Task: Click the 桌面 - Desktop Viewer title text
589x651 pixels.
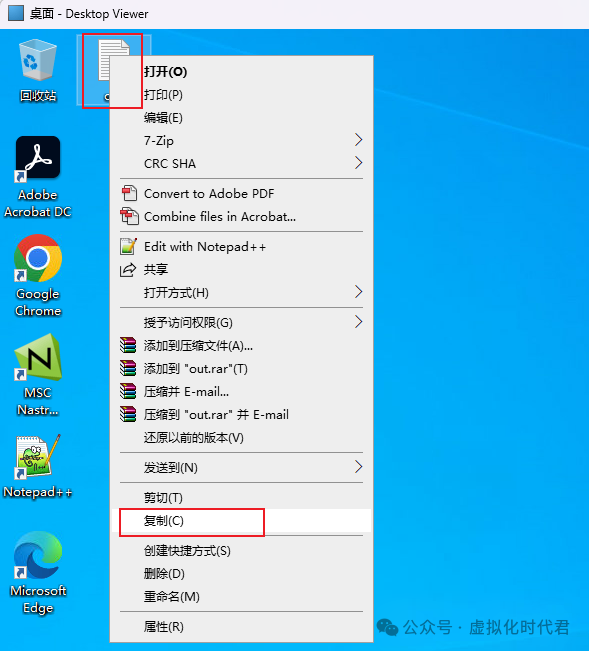Action: (x=89, y=14)
